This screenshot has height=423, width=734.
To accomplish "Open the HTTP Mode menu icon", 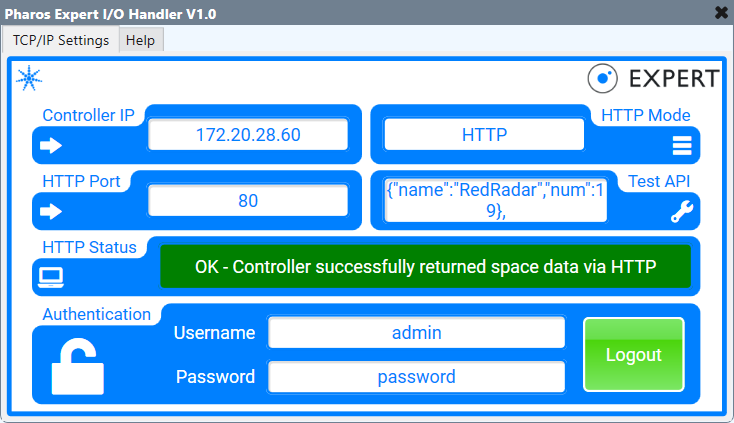I will [682, 146].
